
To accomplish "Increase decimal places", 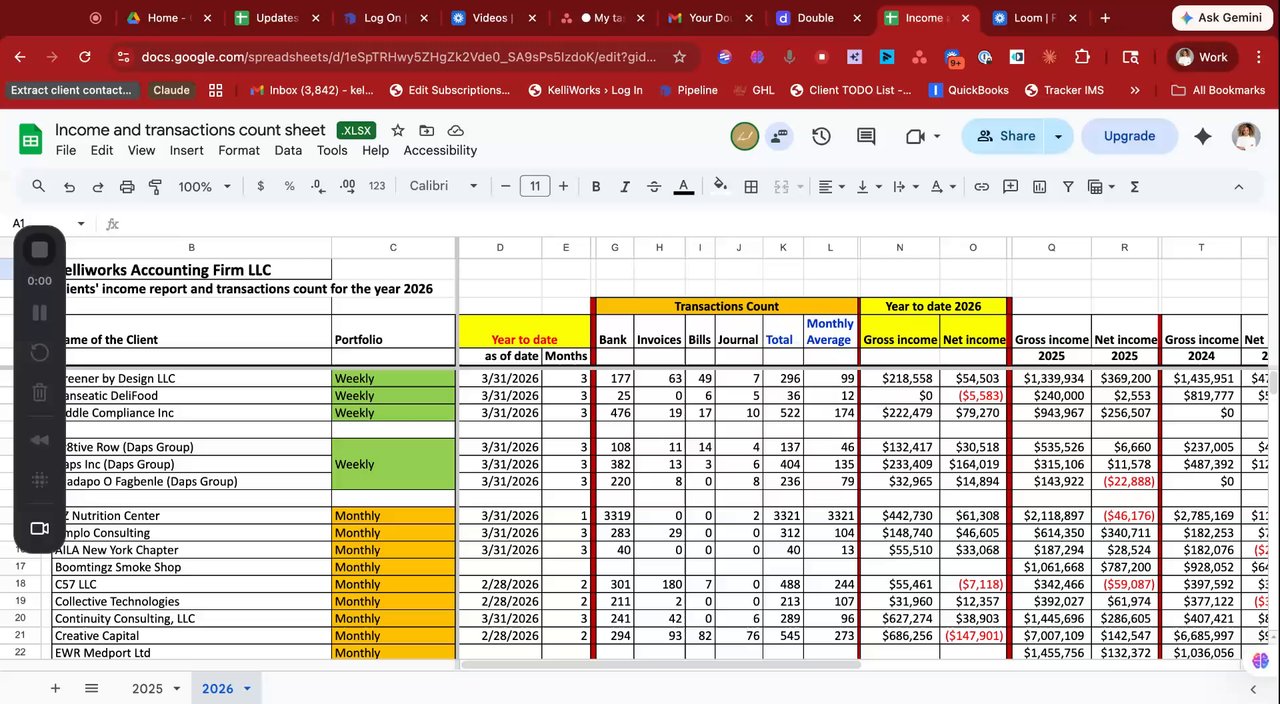I will (x=348, y=186).
